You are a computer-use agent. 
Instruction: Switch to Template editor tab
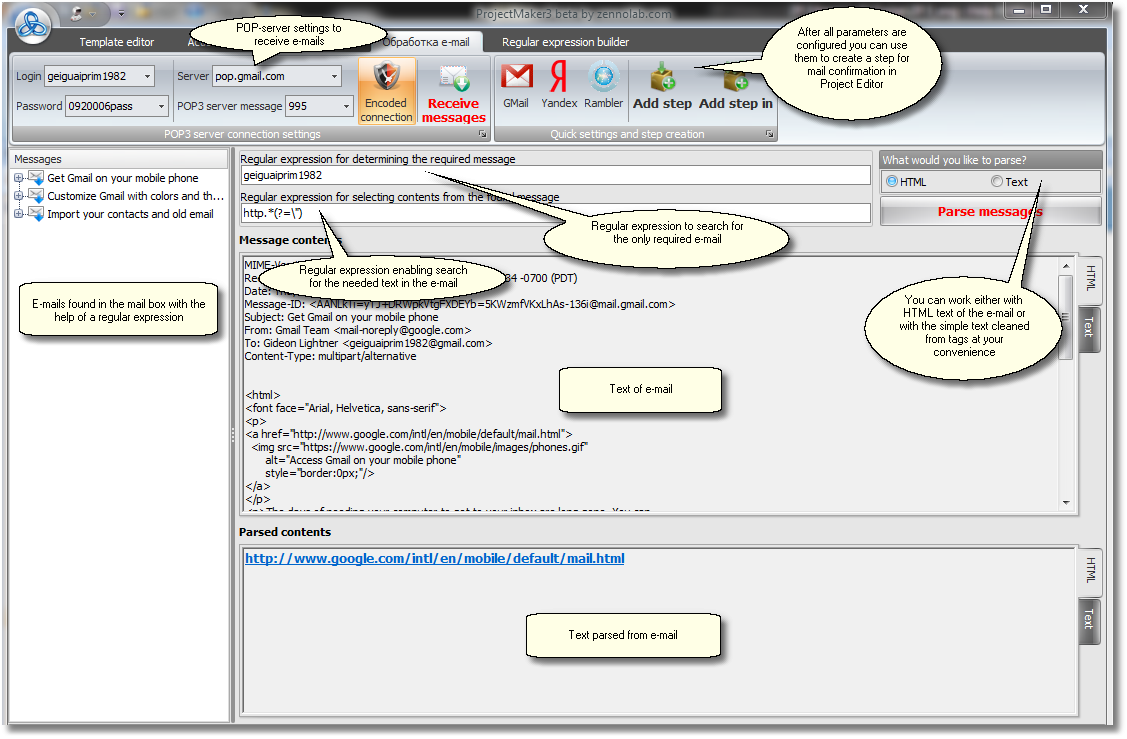click(117, 42)
